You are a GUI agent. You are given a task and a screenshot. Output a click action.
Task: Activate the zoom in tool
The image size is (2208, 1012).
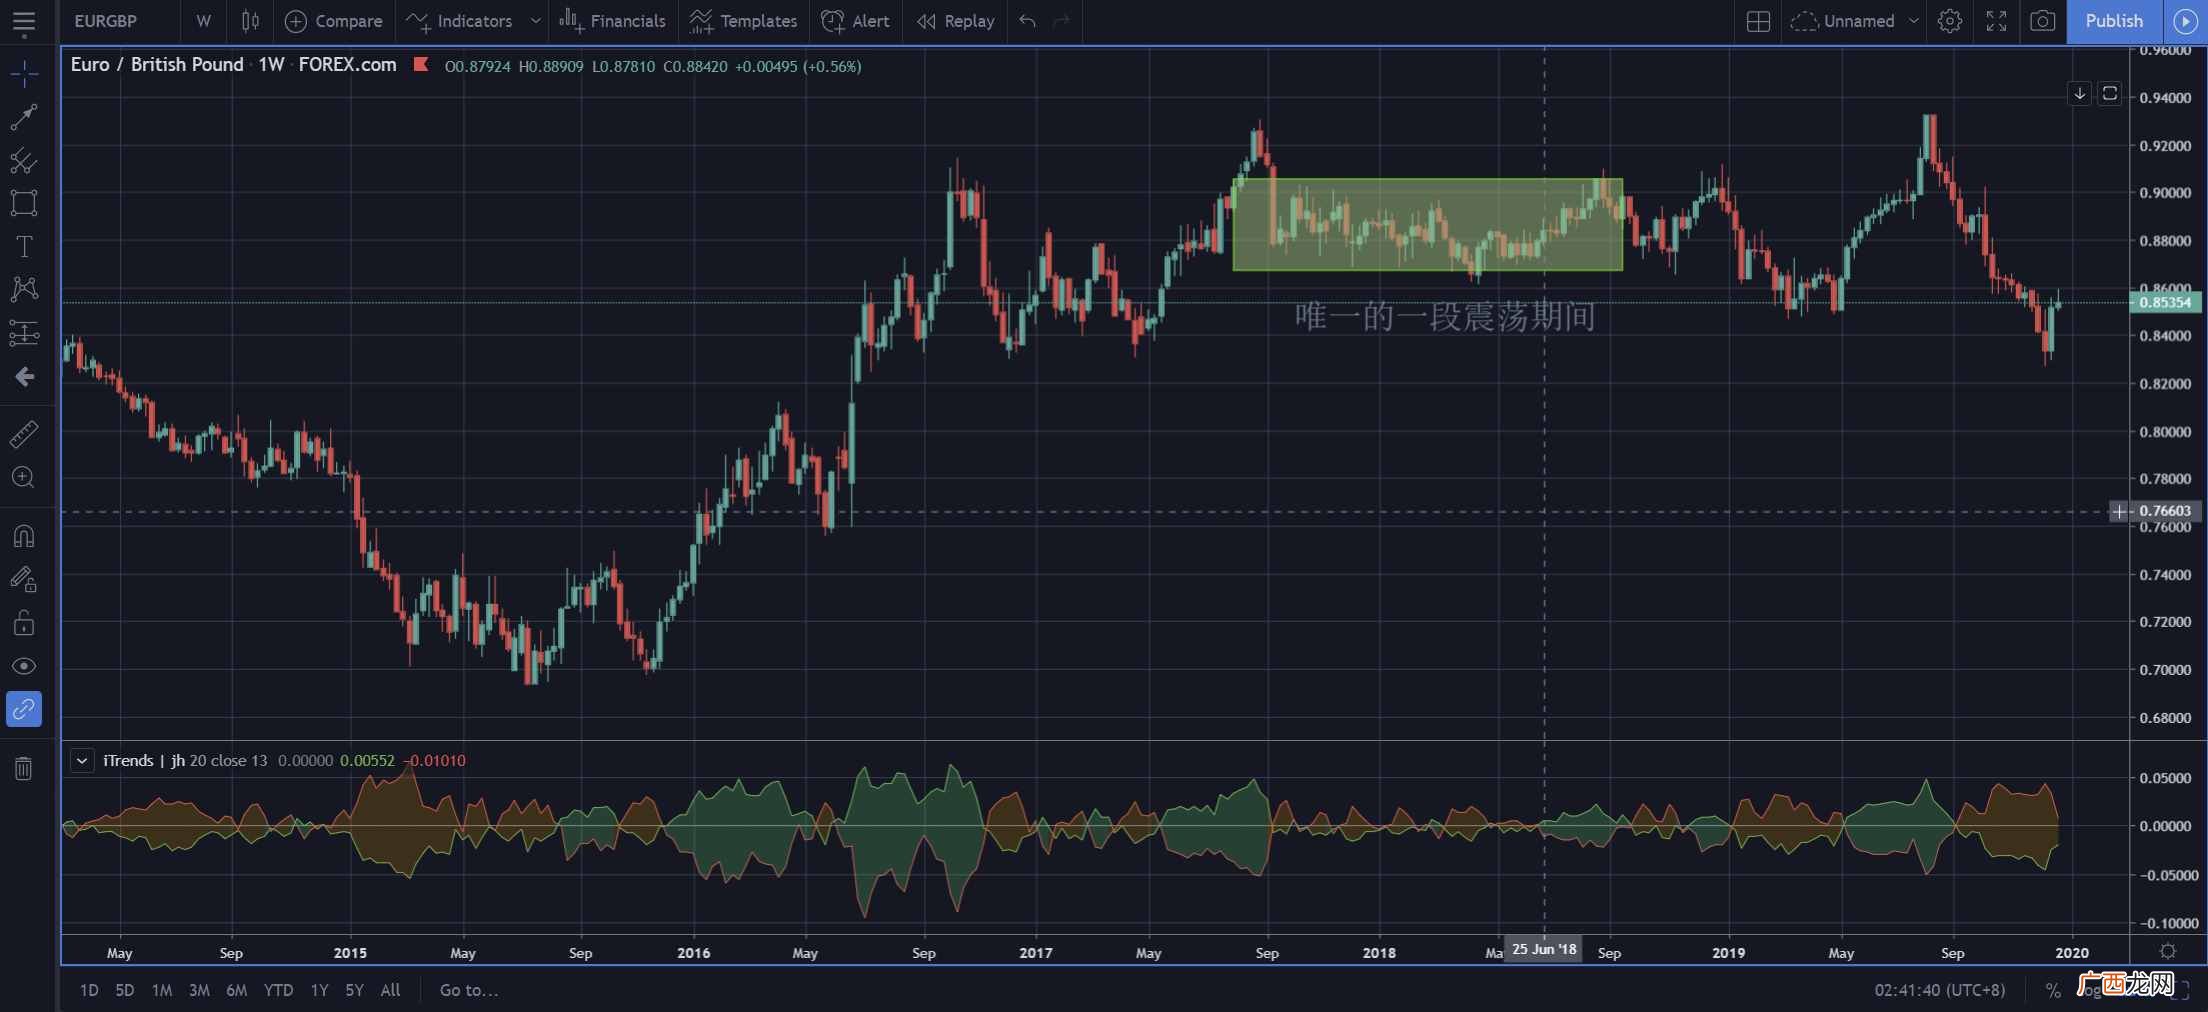(24, 478)
